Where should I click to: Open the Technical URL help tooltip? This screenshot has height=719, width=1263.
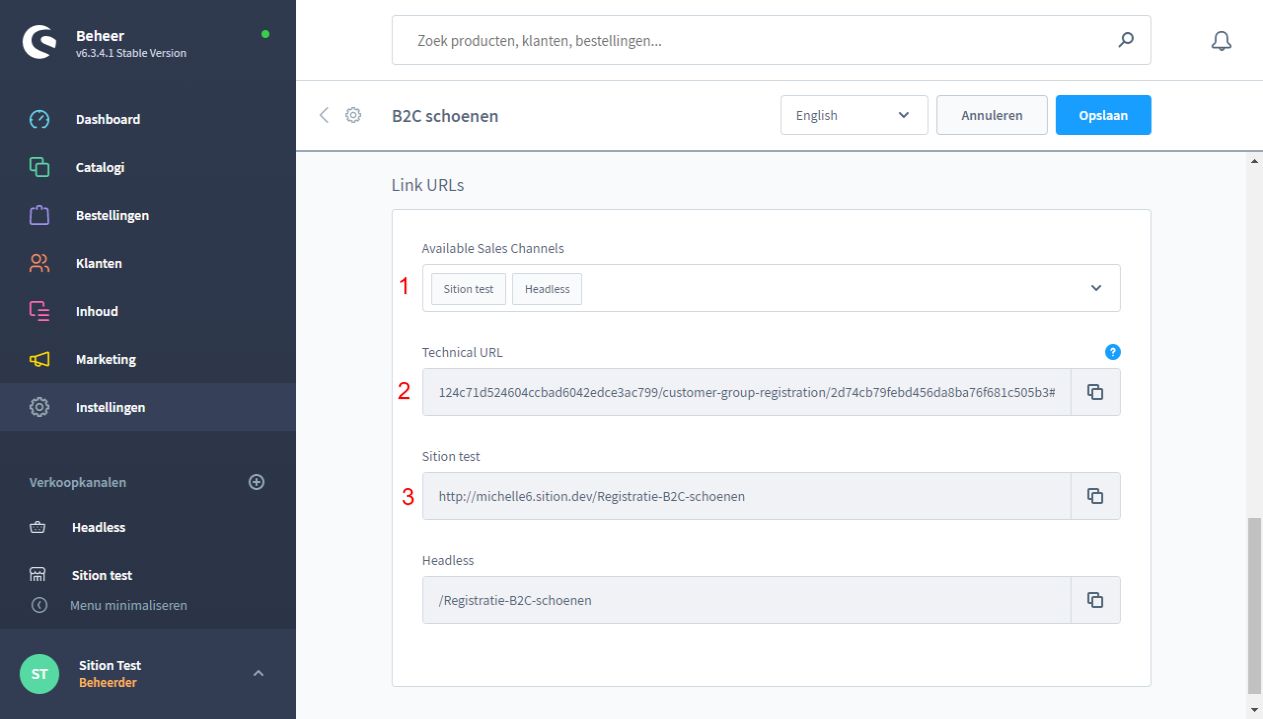coord(1112,352)
